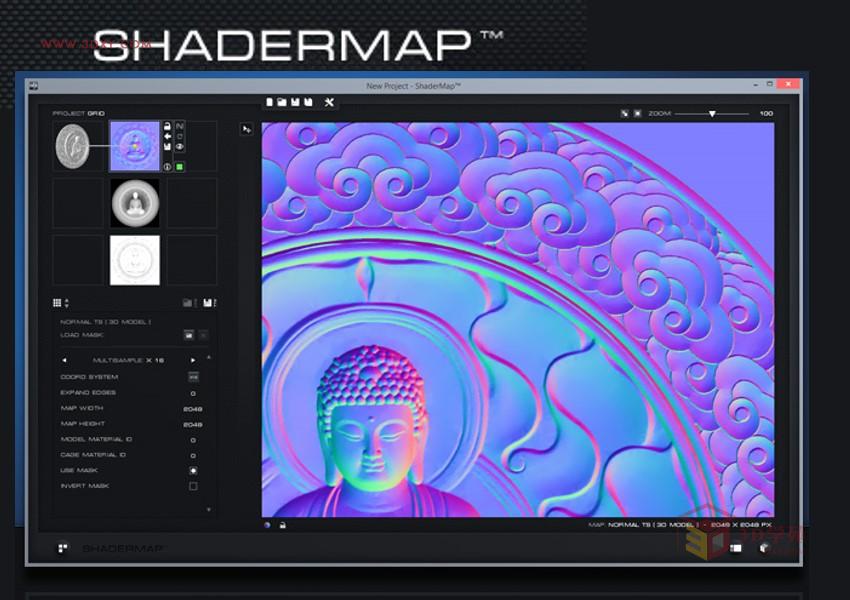Click the Map Height value 2048
The width and height of the screenshot is (850, 600).
coord(193,424)
